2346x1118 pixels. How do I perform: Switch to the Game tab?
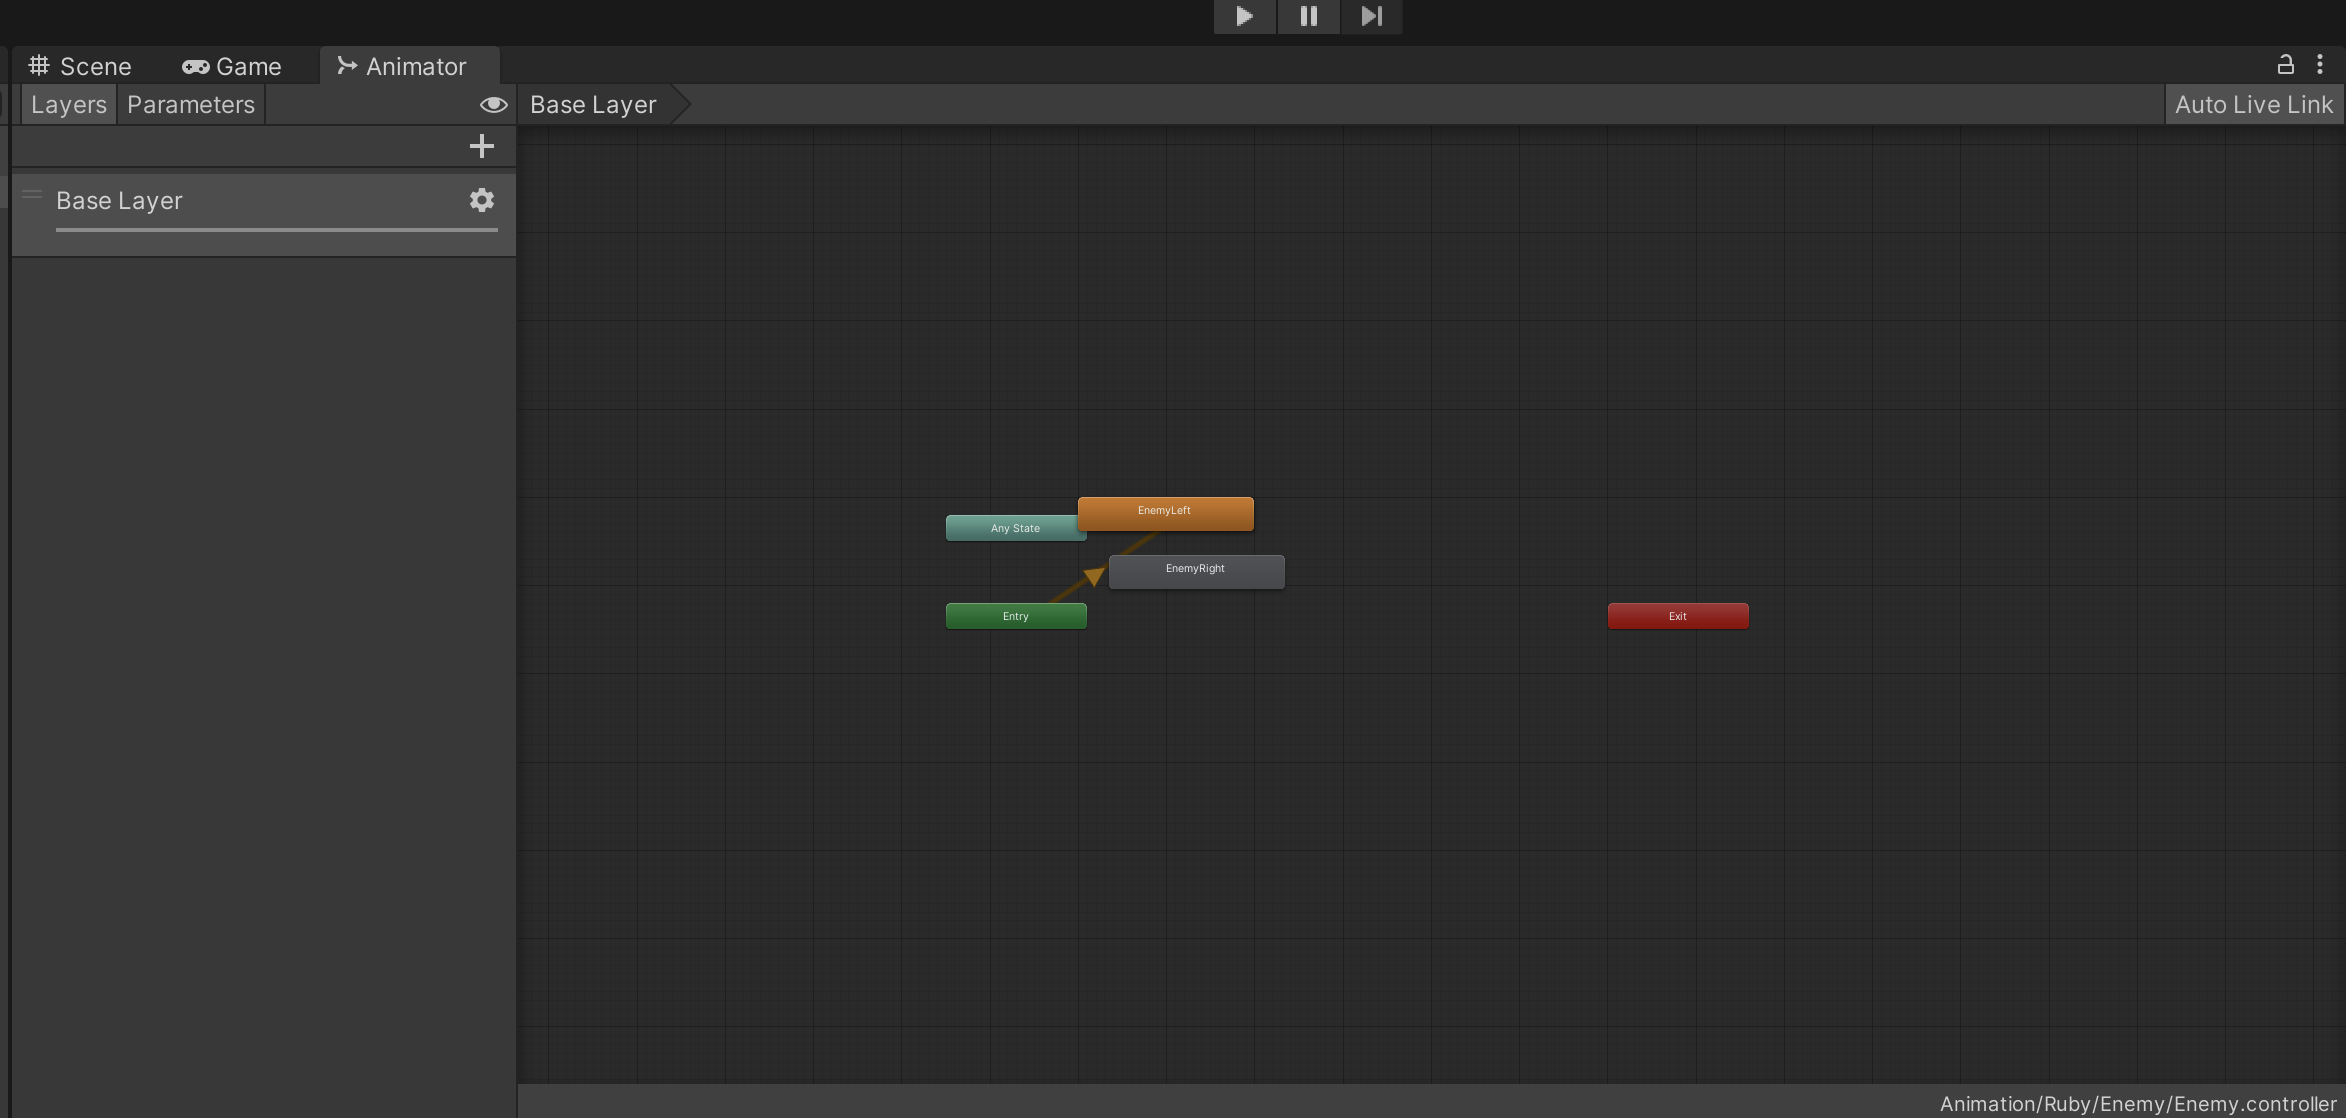pos(232,66)
